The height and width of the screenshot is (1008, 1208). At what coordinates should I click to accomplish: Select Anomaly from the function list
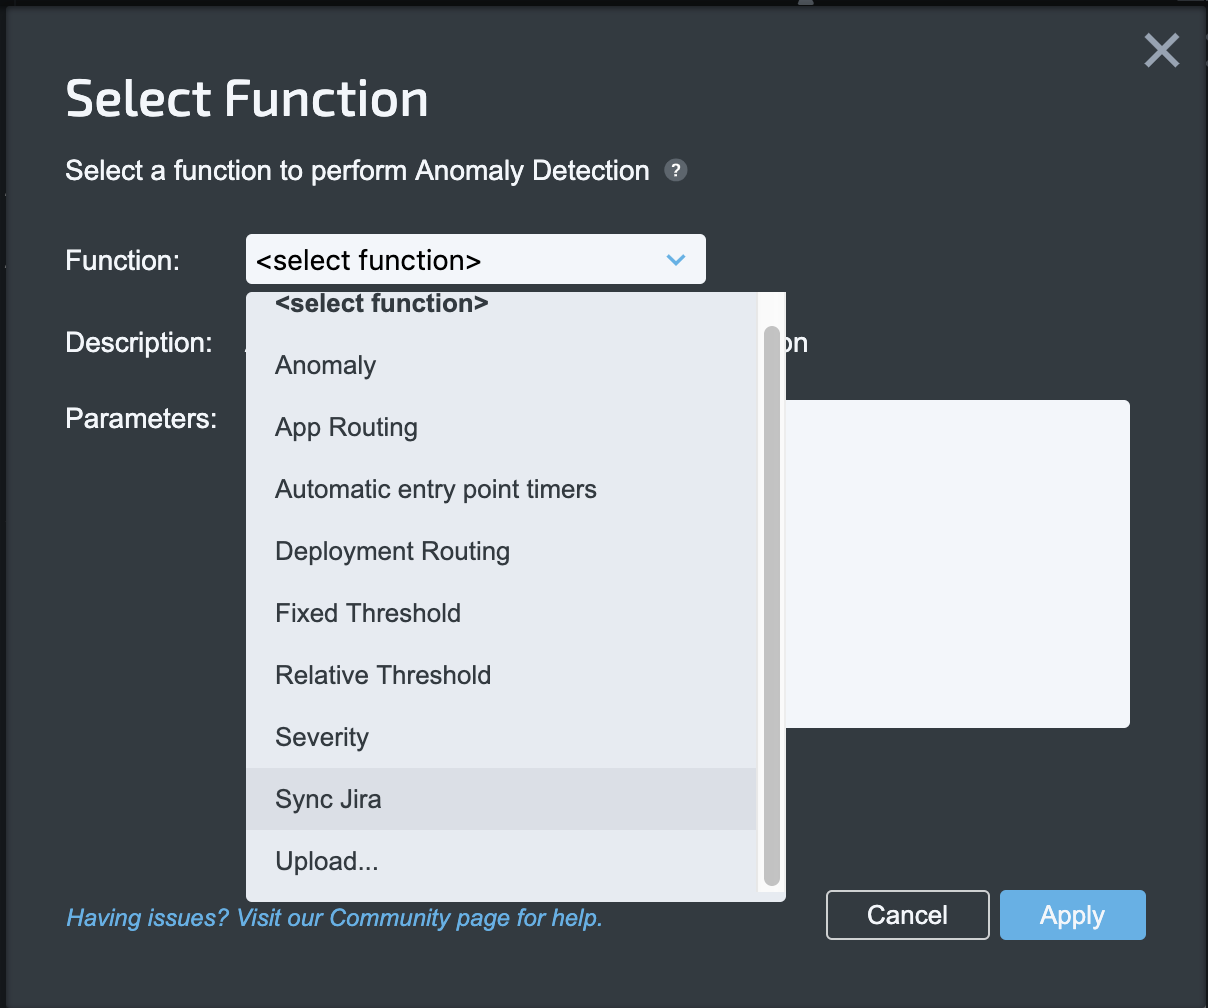(325, 366)
